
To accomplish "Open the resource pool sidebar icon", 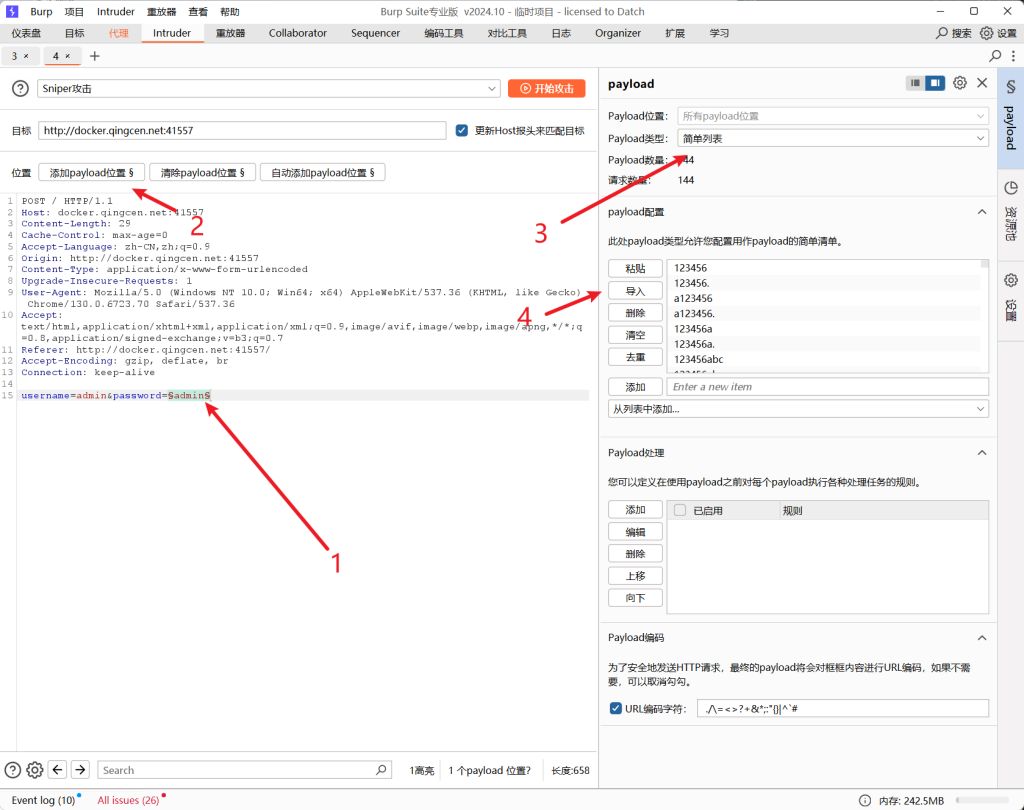I will 1010,188.
